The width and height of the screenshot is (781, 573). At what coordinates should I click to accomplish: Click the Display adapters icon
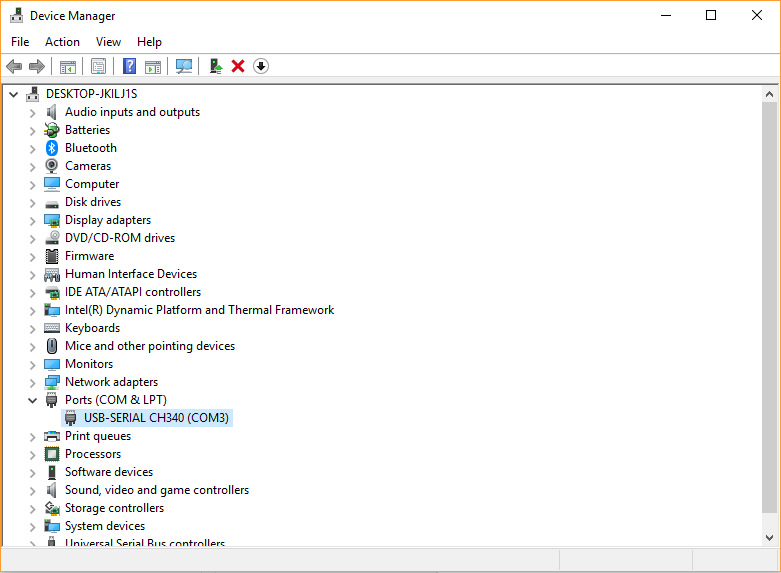tap(52, 220)
